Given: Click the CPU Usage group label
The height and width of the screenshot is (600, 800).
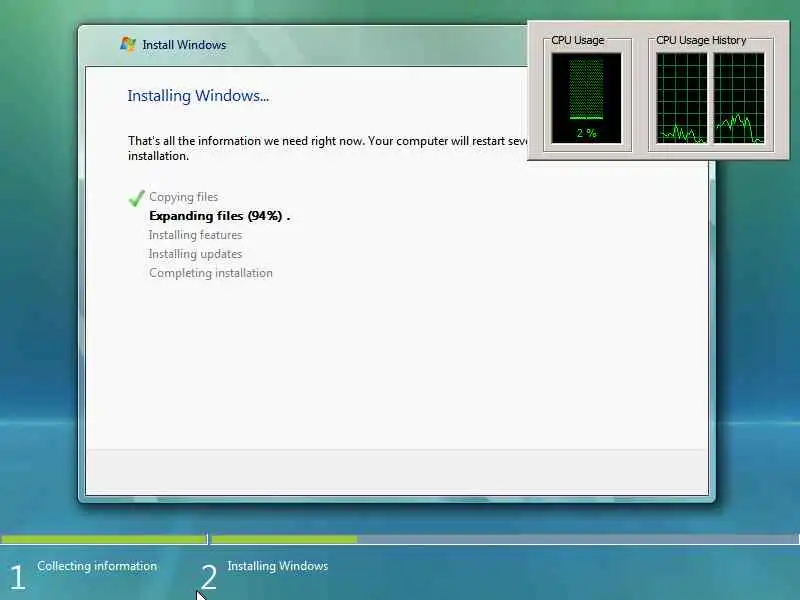Looking at the screenshot, I should 578,40.
